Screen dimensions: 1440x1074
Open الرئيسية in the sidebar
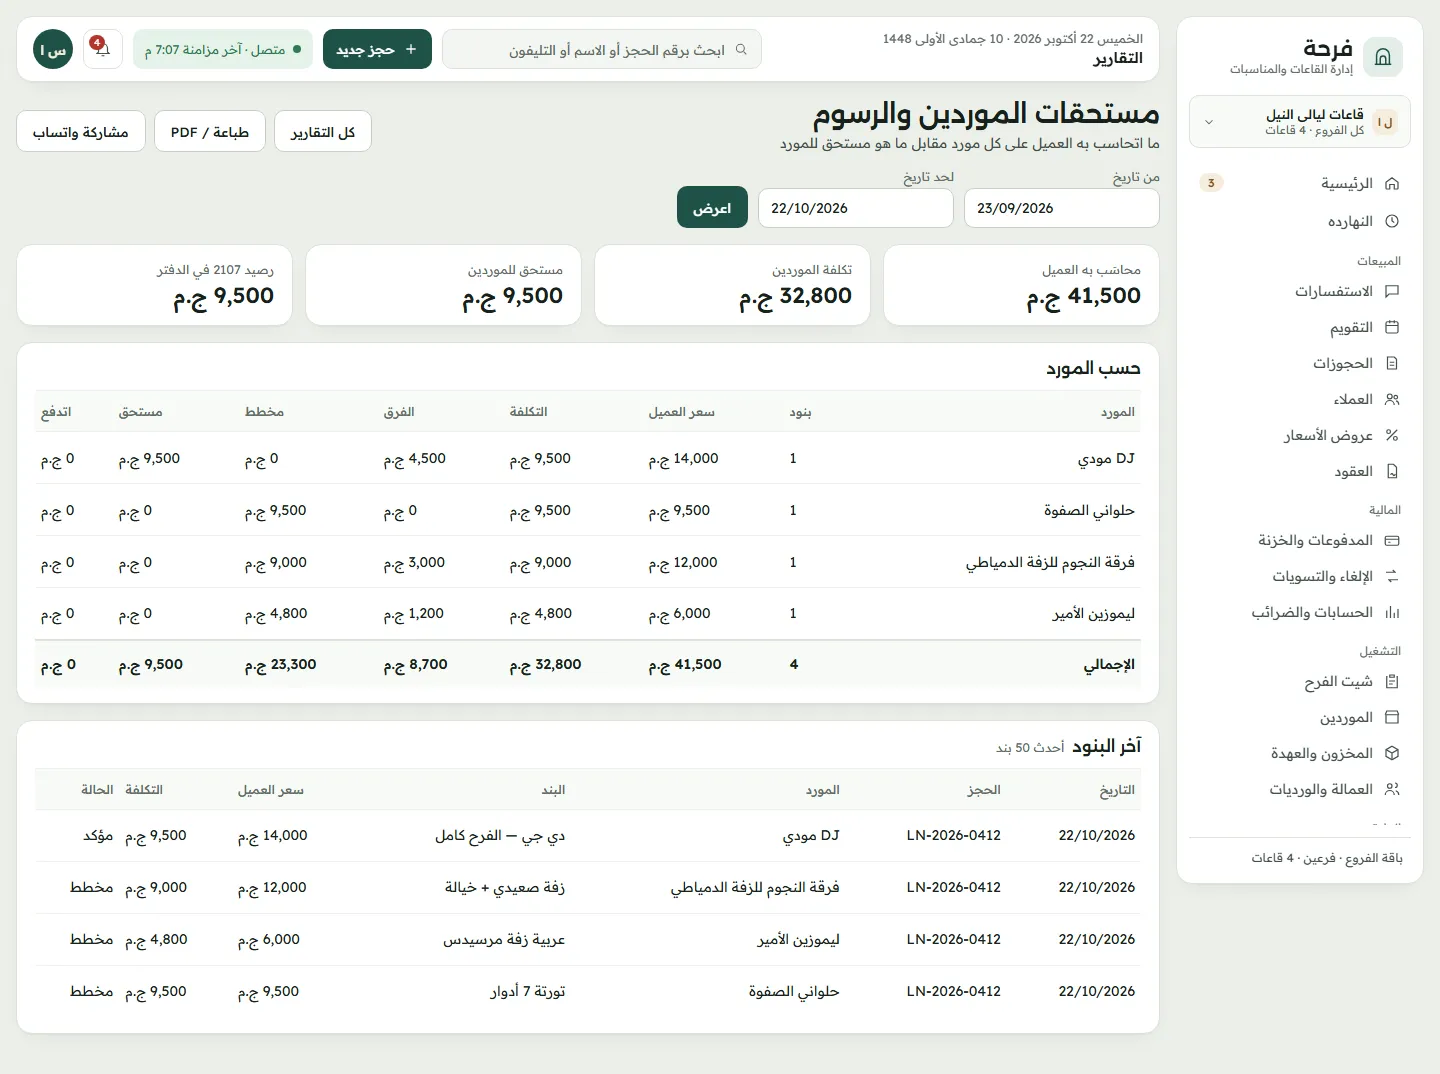point(1300,184)
